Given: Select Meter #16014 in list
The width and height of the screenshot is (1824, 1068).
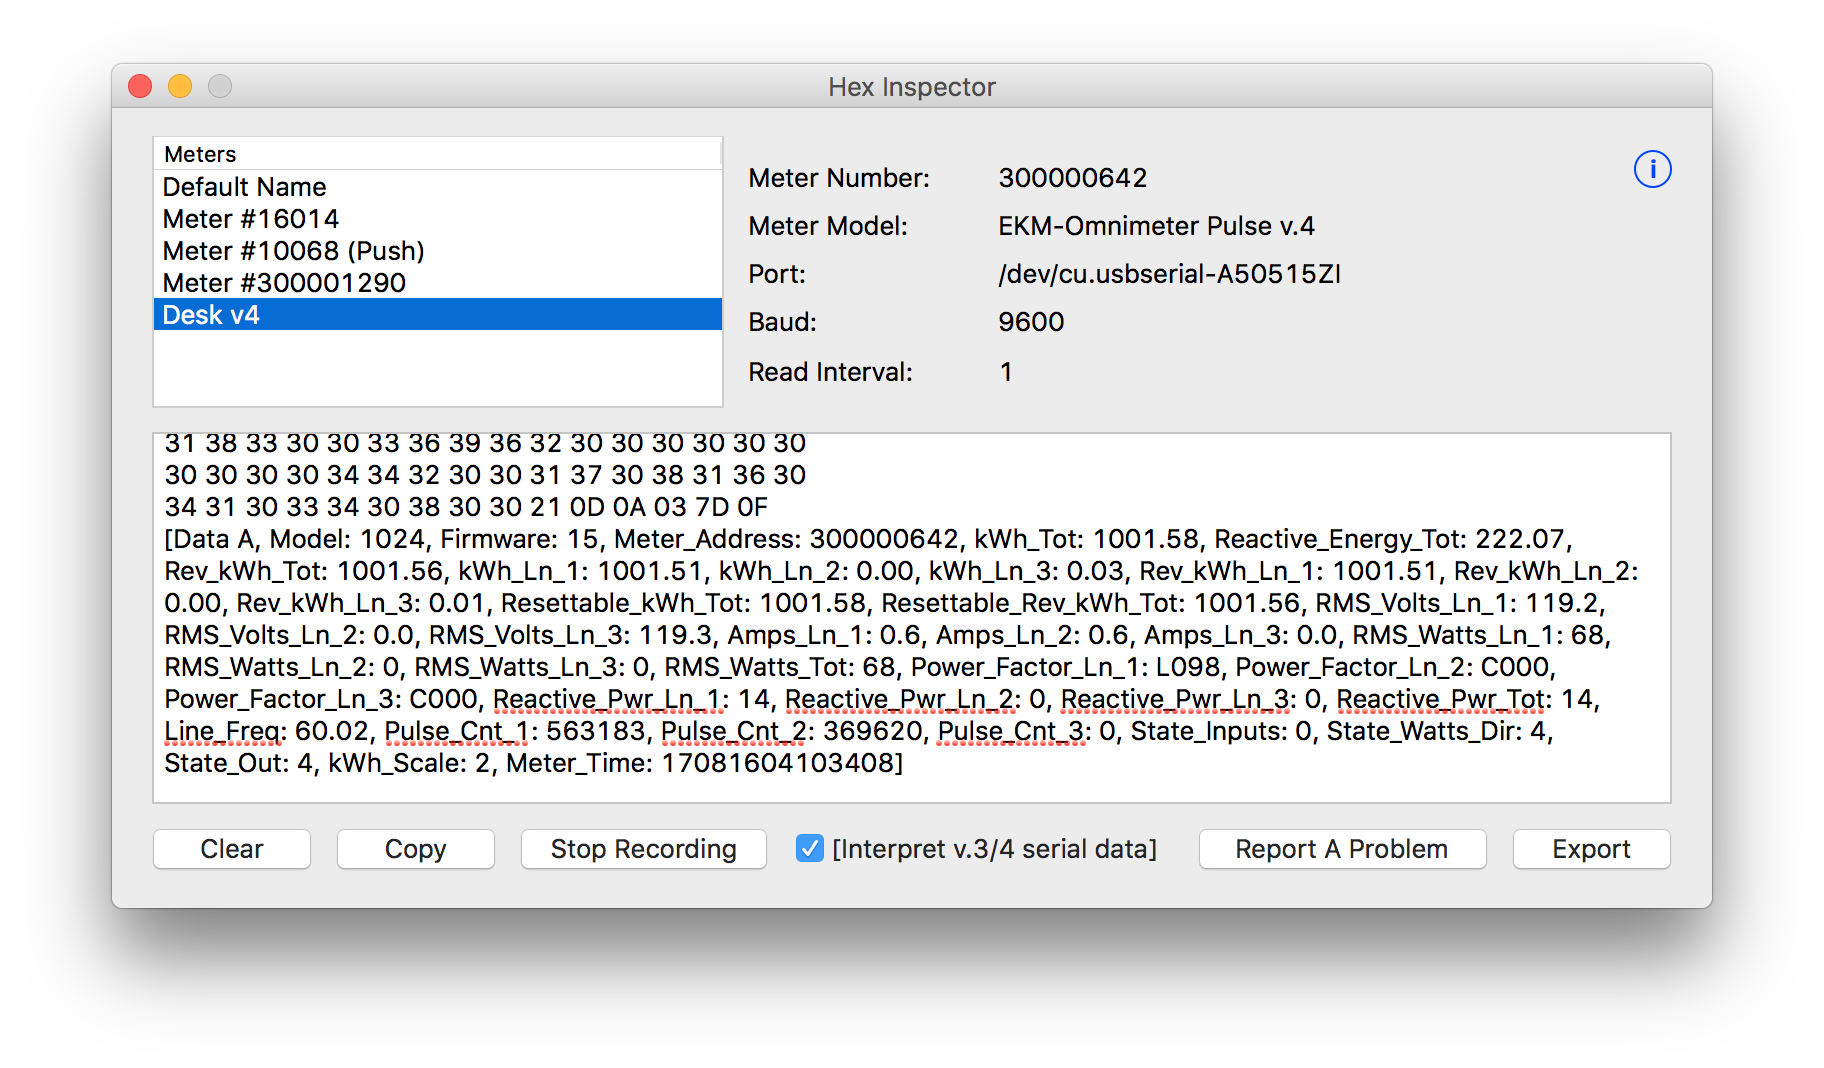Looking at the screenshot, I should 437,219.
